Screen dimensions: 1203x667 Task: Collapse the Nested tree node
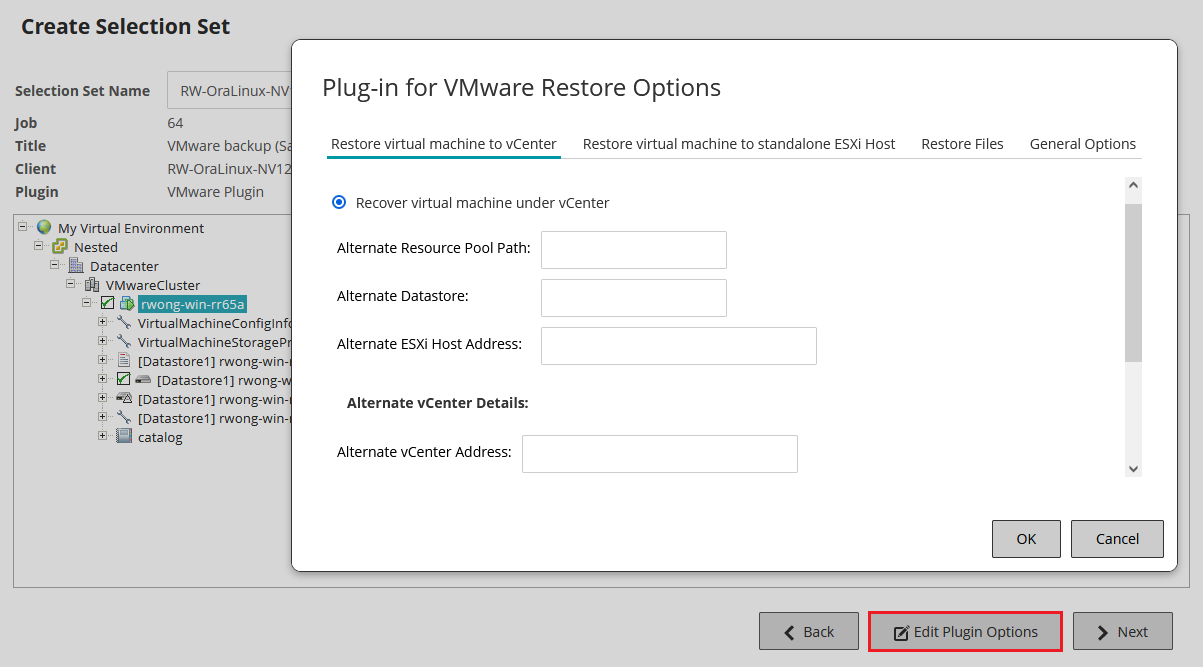click(x=39, y=246)
